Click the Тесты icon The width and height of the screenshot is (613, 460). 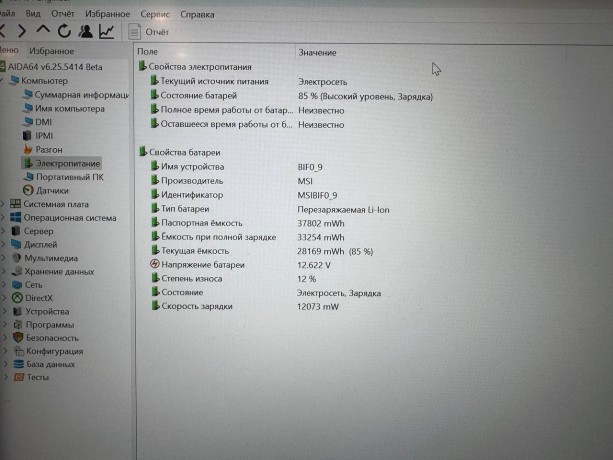tap(19, 377)
